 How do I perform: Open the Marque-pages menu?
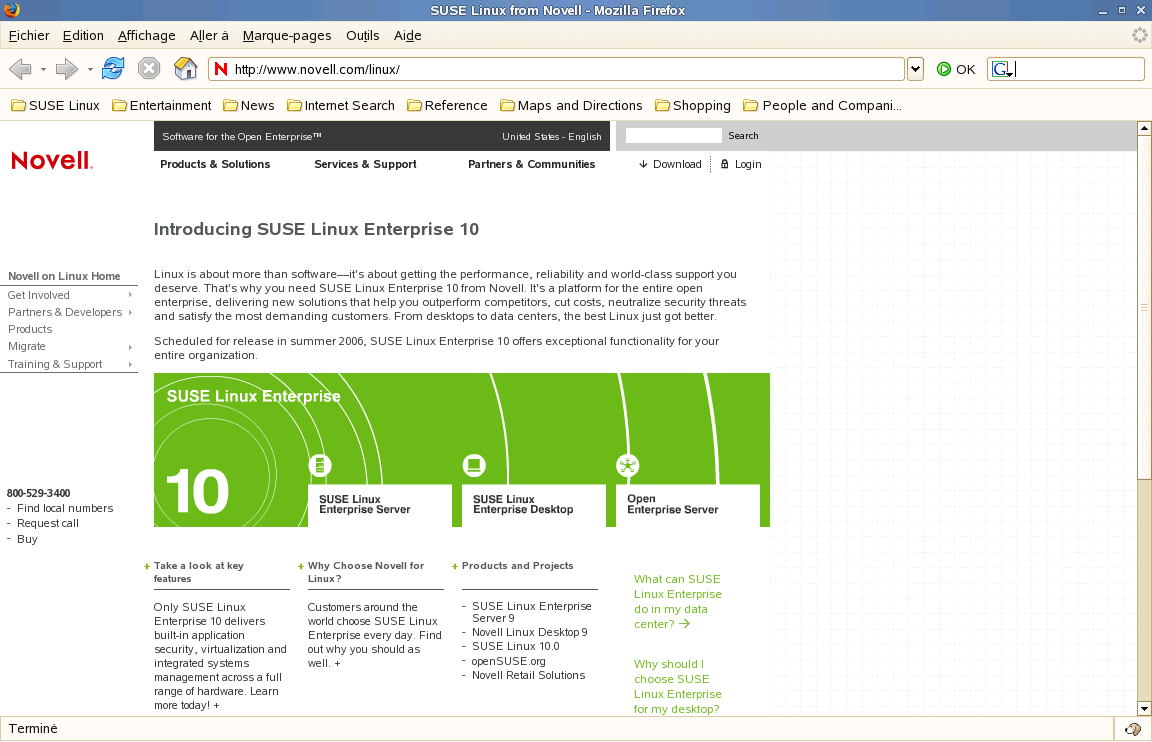pyautogui.click(x=287, y=35)
